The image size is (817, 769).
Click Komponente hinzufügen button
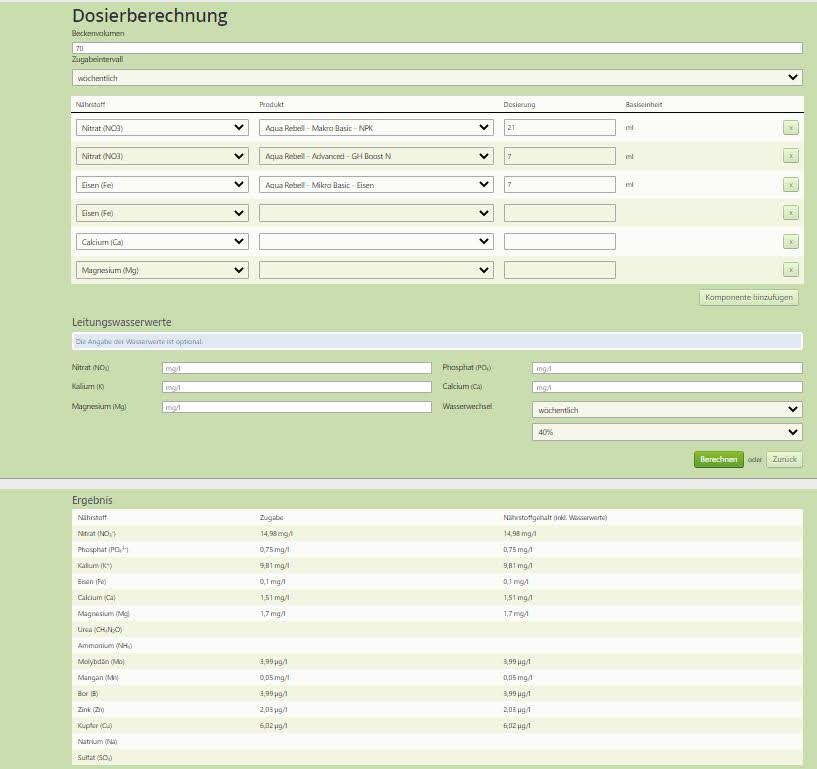(x=749, y=298)
